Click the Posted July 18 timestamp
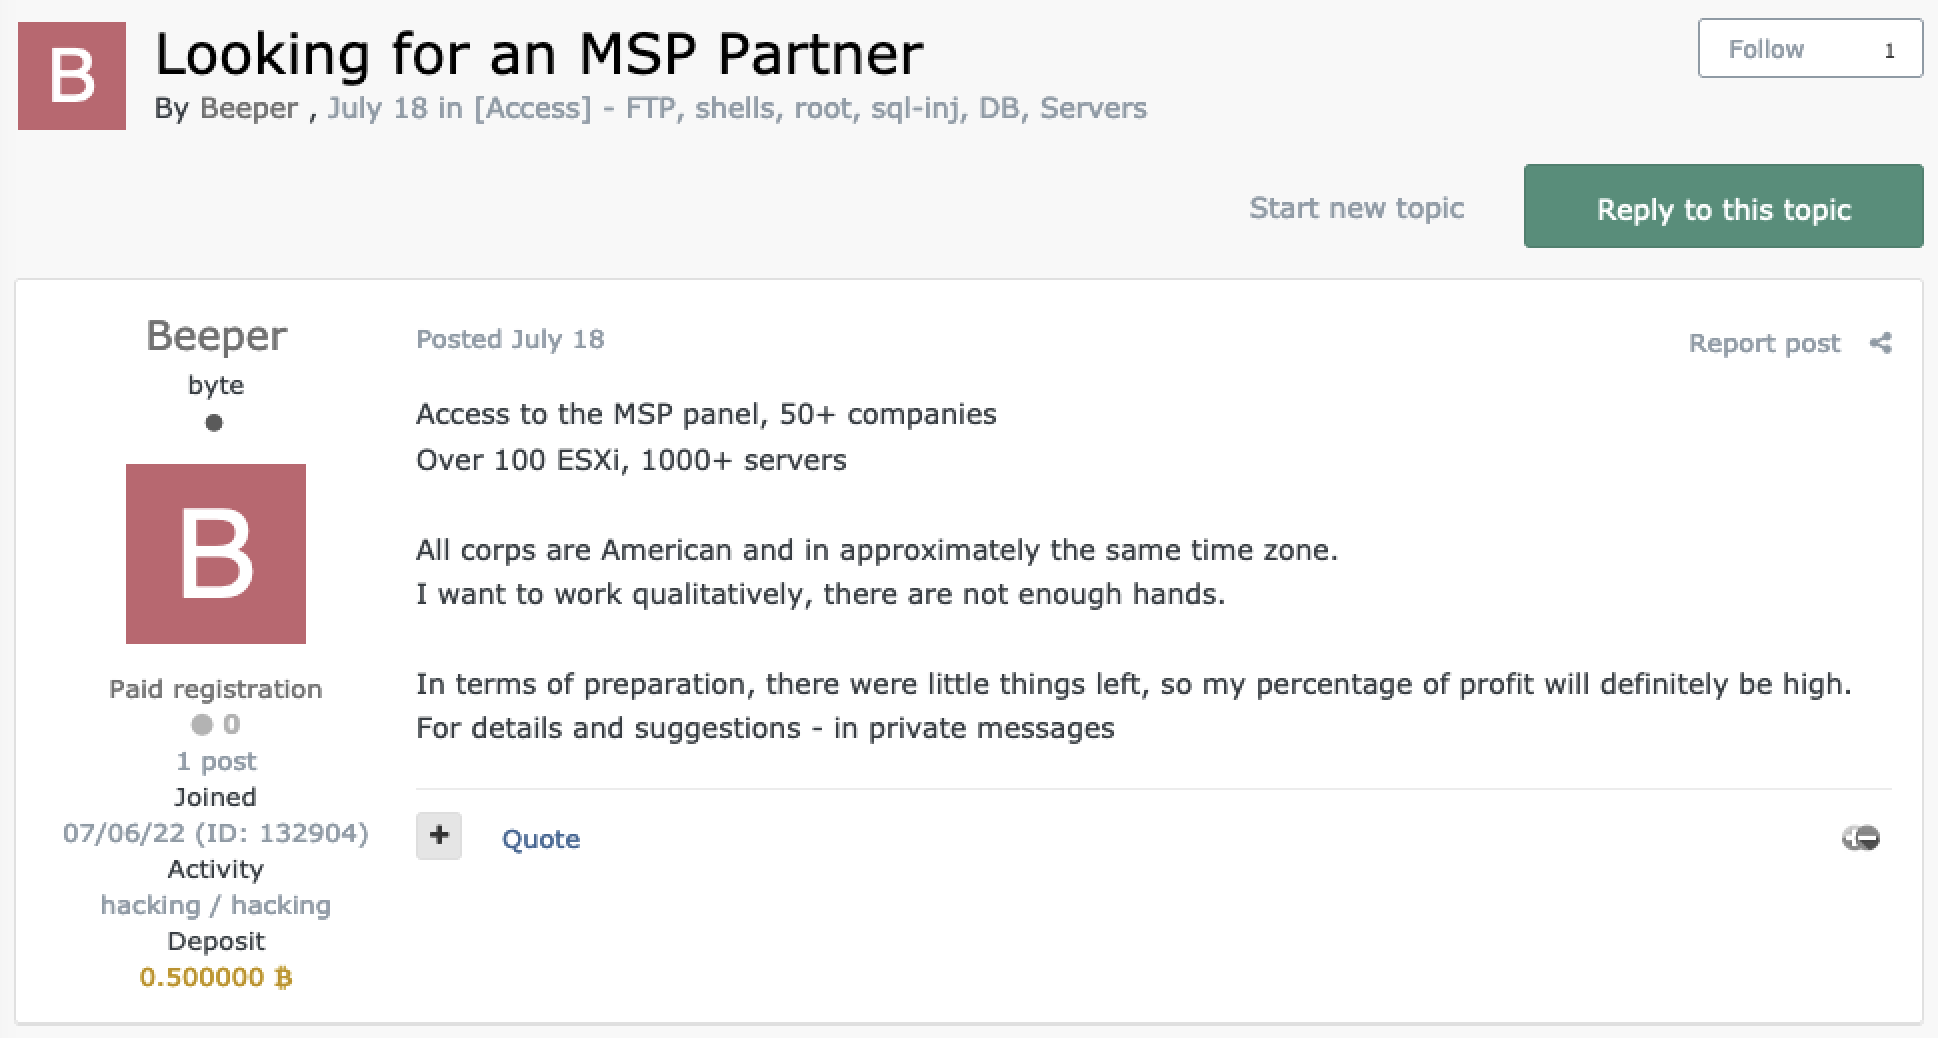1938x1038 pixels. [510, 340]
